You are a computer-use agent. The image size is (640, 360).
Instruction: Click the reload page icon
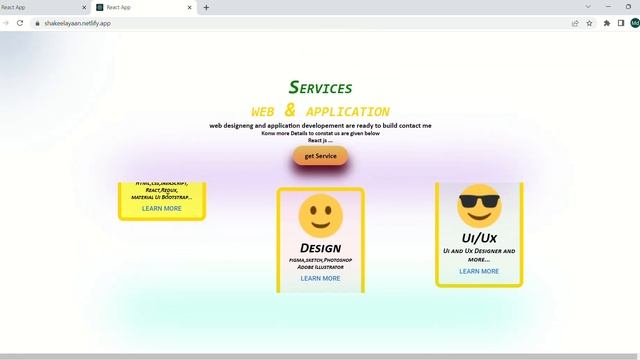(x=20, y=23)
